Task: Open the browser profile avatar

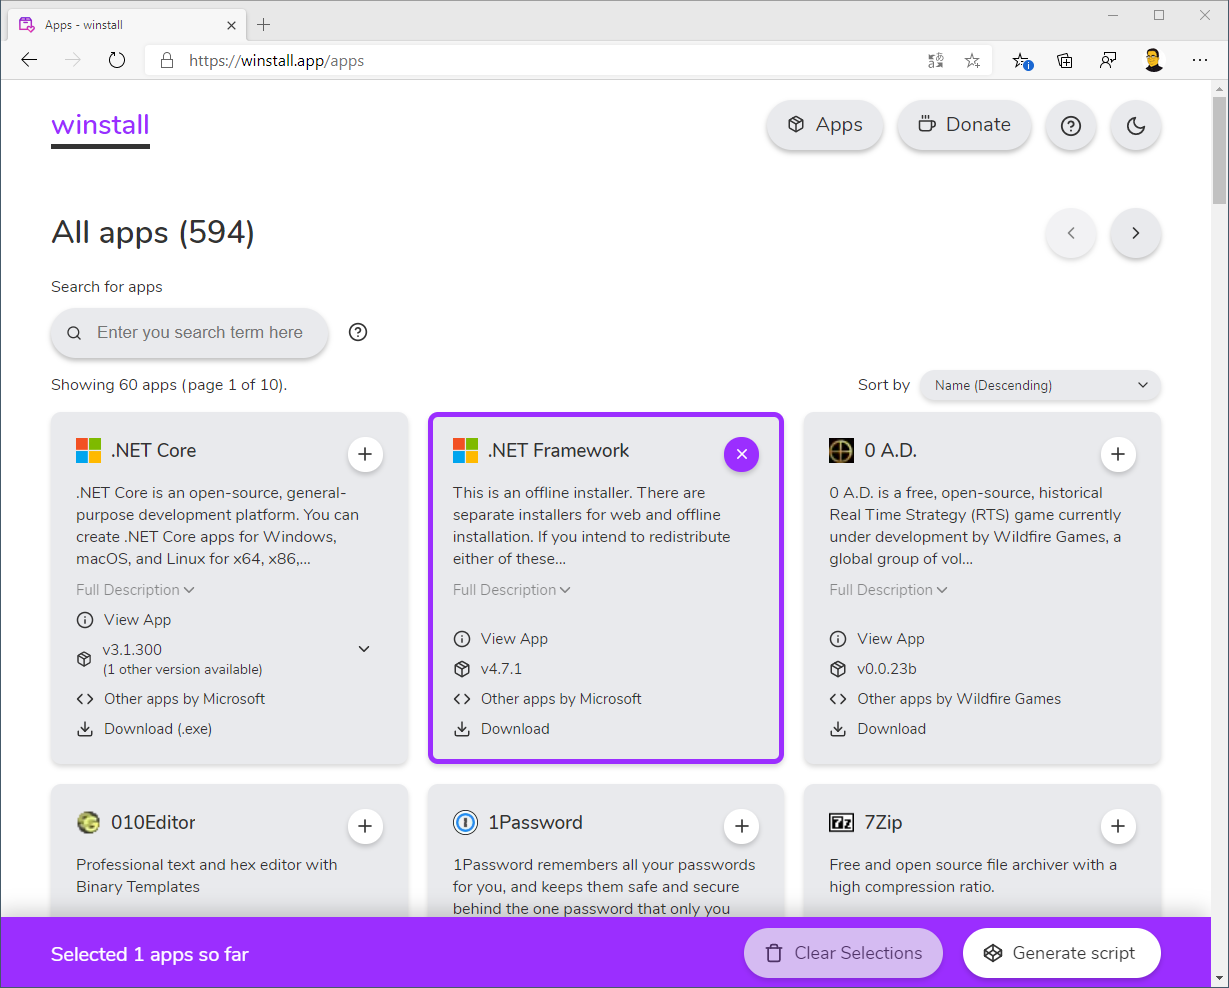Action: click(x=1153, y=61)
